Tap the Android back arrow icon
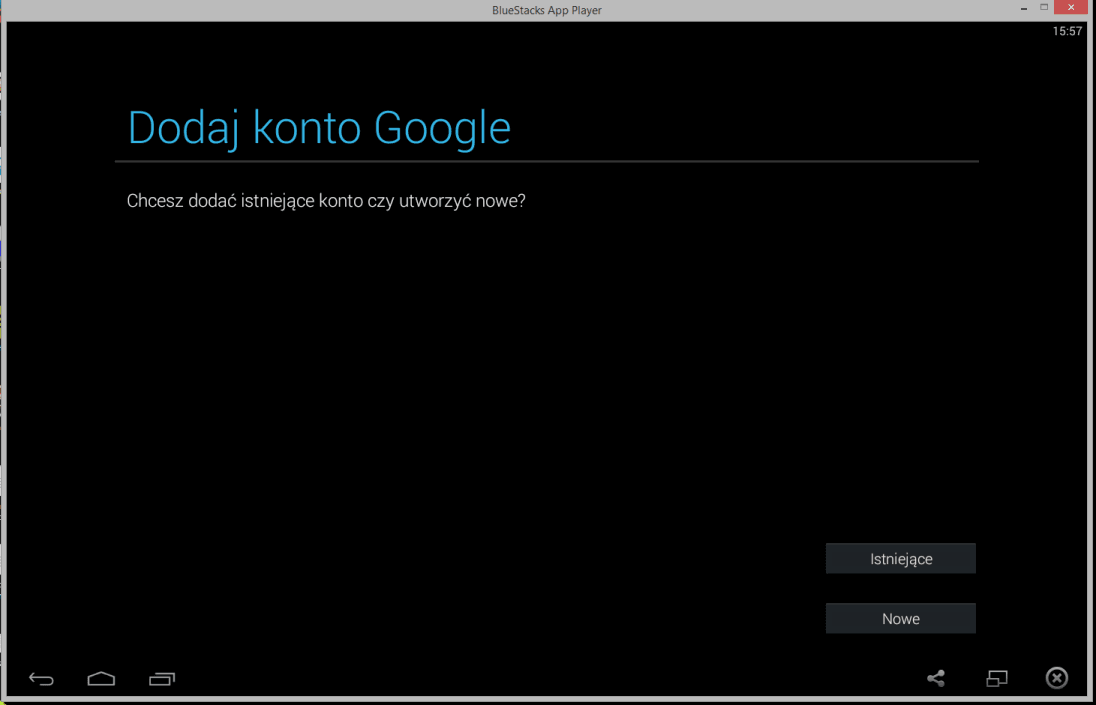The width and height of the screenshot is (1096, 705). 41,678
